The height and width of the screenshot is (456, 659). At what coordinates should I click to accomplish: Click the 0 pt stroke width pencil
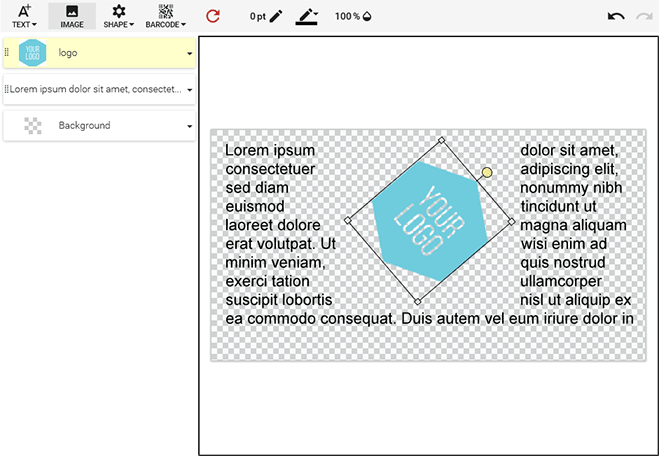[266, 16]
